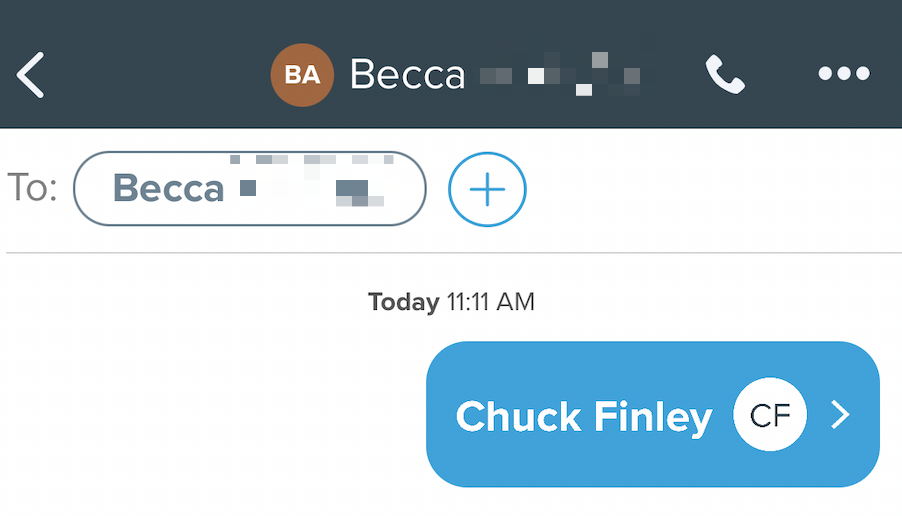Click the Today 11:11 AM timestamp
The height and width of the screenshot is (516, 902).
[x=452, y=302]
